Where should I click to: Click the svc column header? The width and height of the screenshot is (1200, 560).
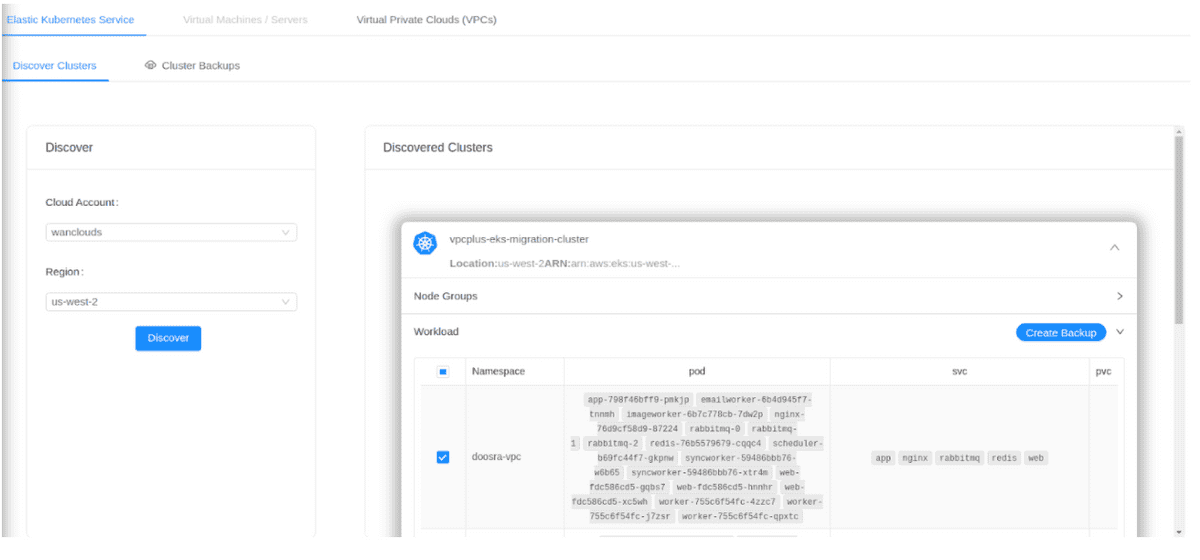point(959,372)
